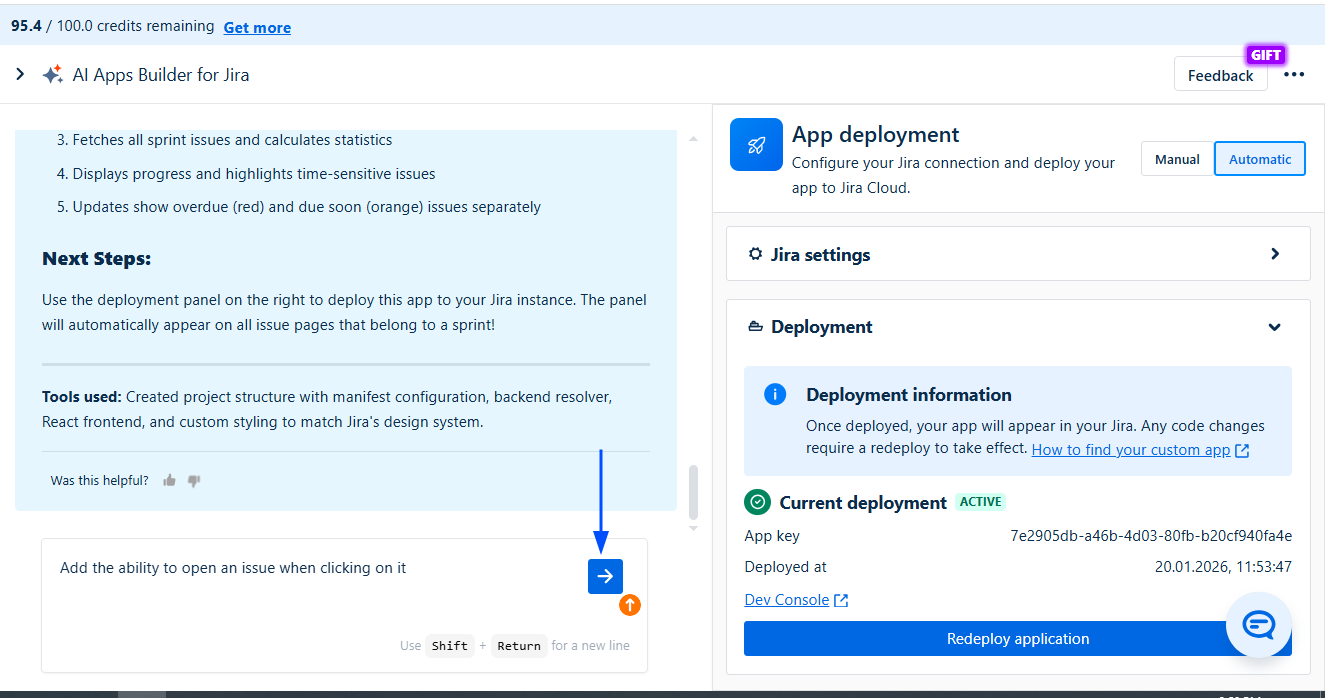The image size is (1325, 698).
Task: Open the chat support bubble
Action: coord(1258,625)
